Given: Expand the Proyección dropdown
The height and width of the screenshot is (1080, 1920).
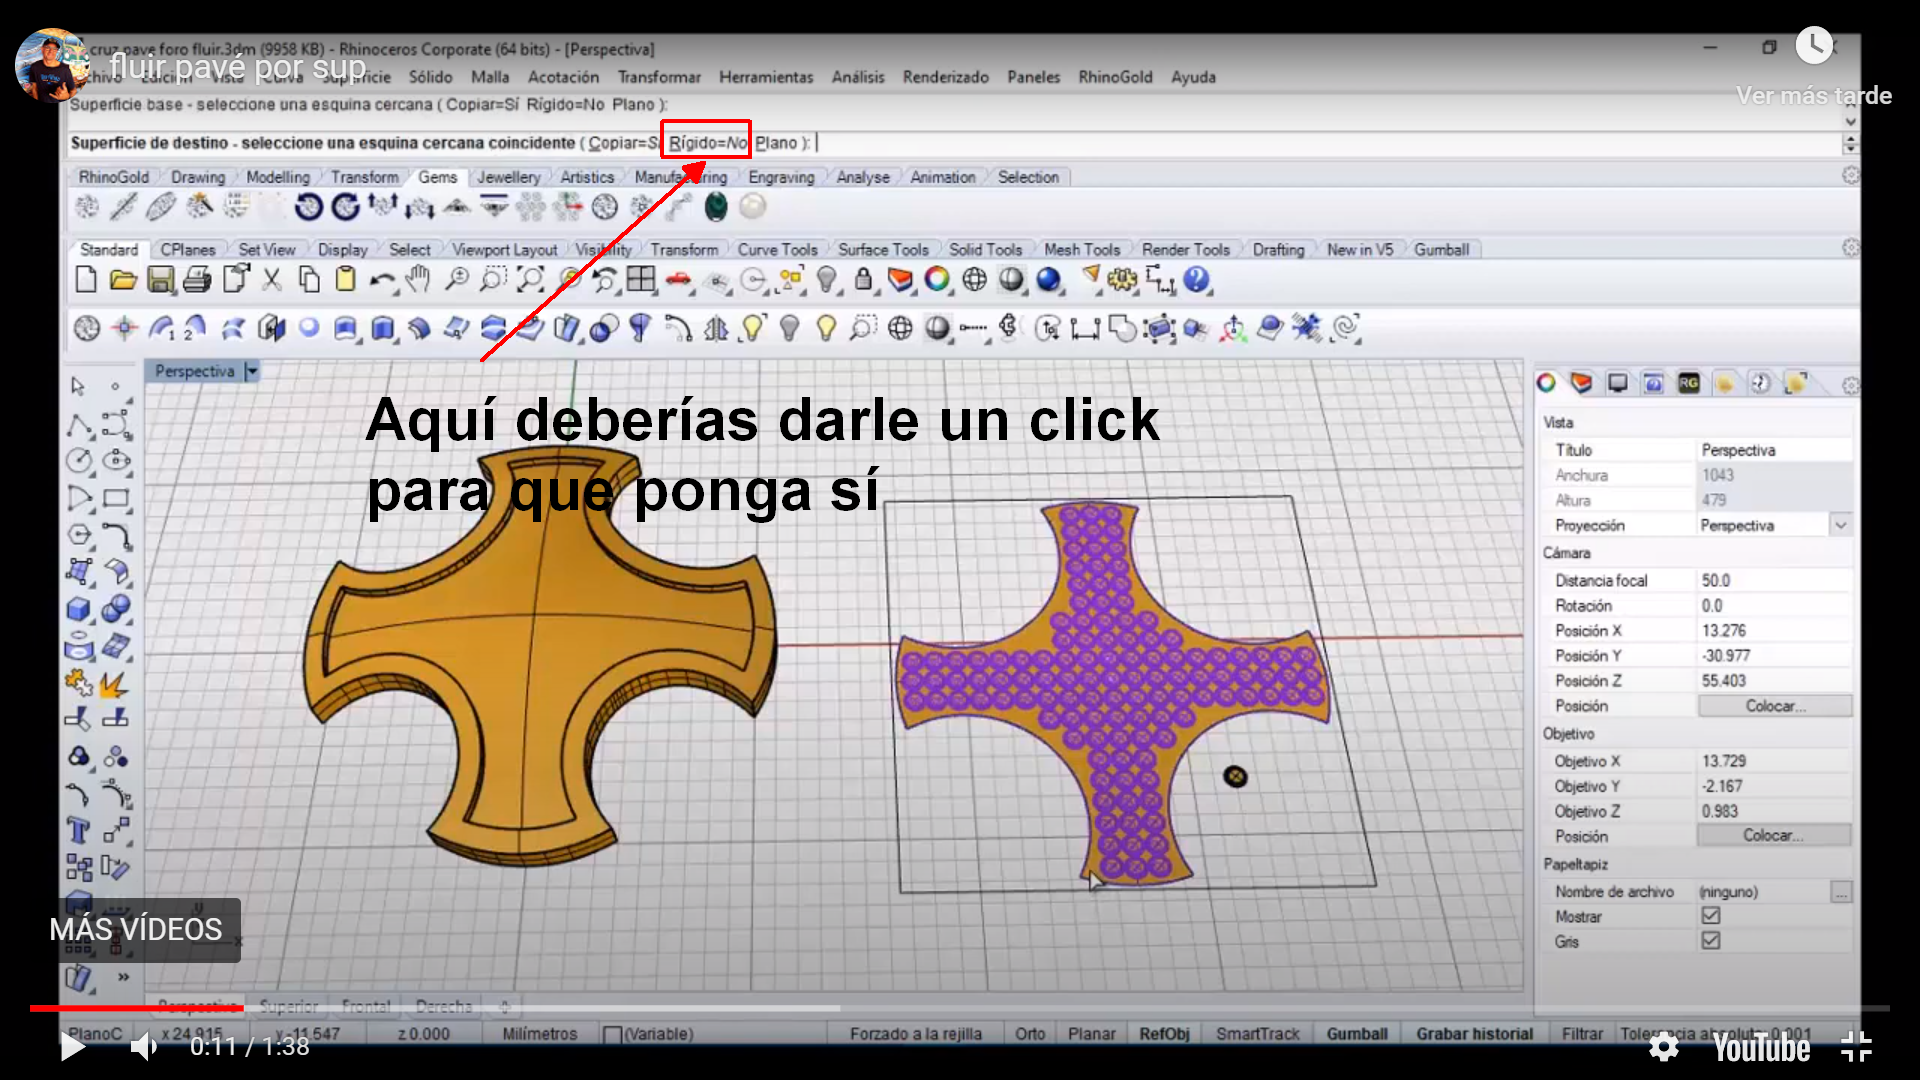Looking at the screenshot, I should (1841, 525).
